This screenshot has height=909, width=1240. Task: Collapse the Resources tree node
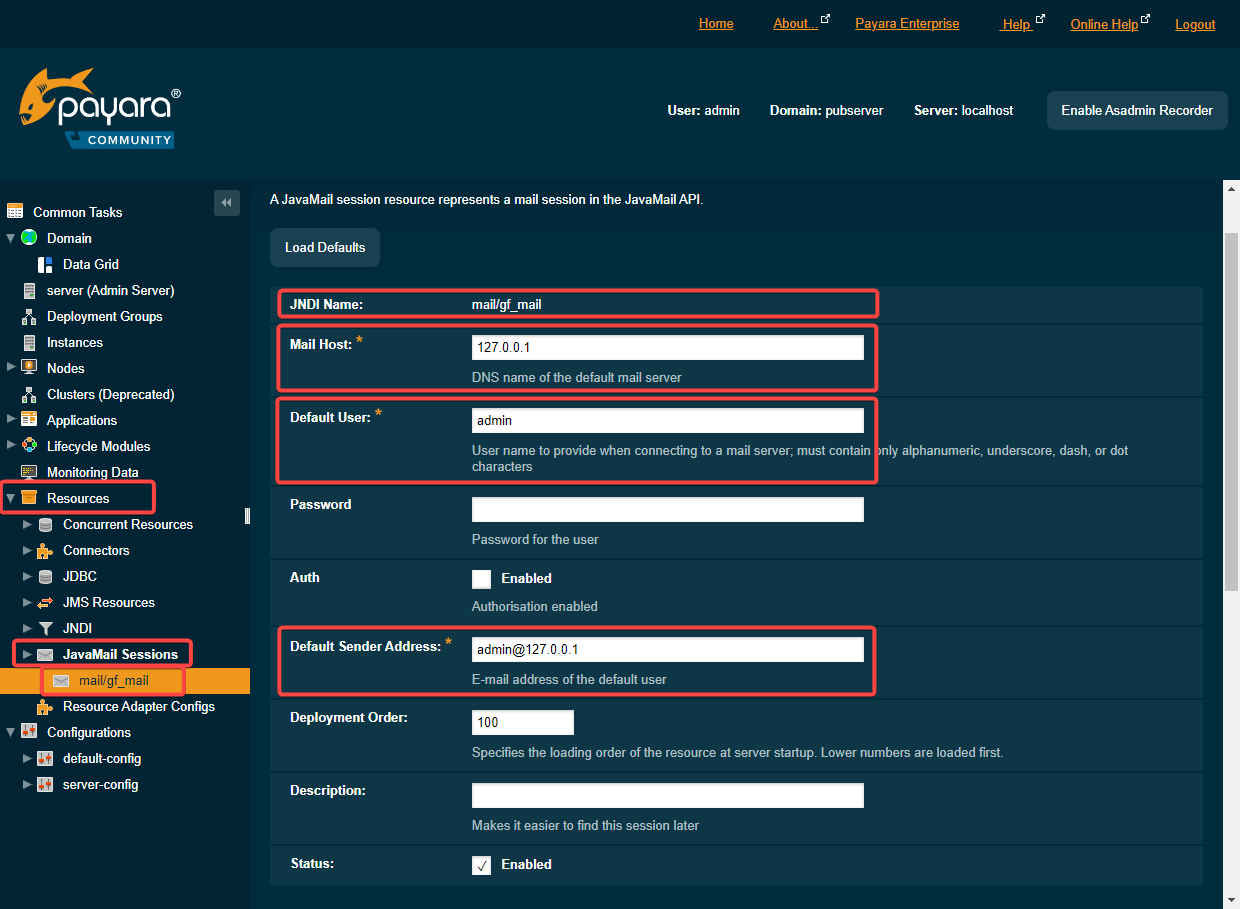[11, 498]
